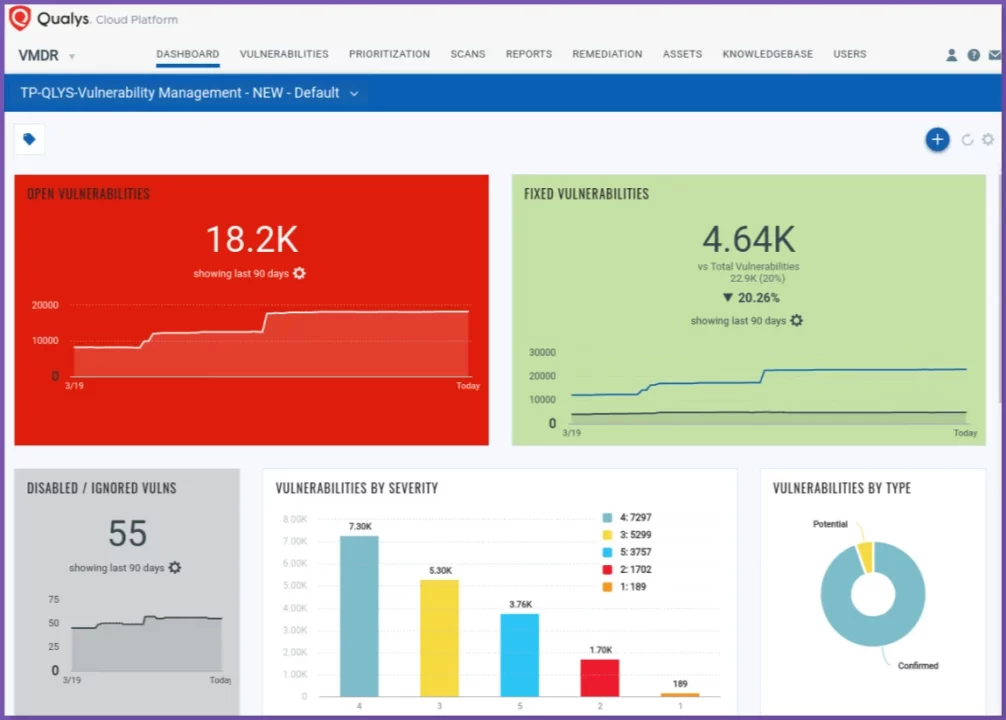The image size is (1006, 720).
Task: Open the user profile icon
Action: pos(950,55)
